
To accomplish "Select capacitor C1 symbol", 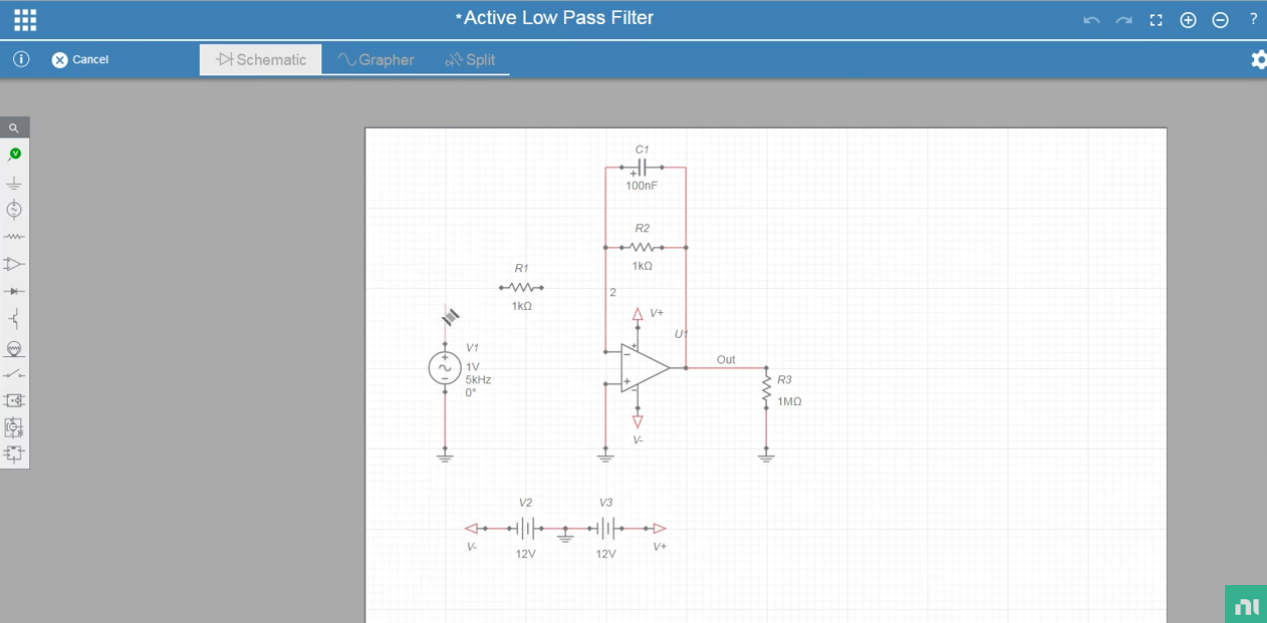I will click(x=642, y=168).
